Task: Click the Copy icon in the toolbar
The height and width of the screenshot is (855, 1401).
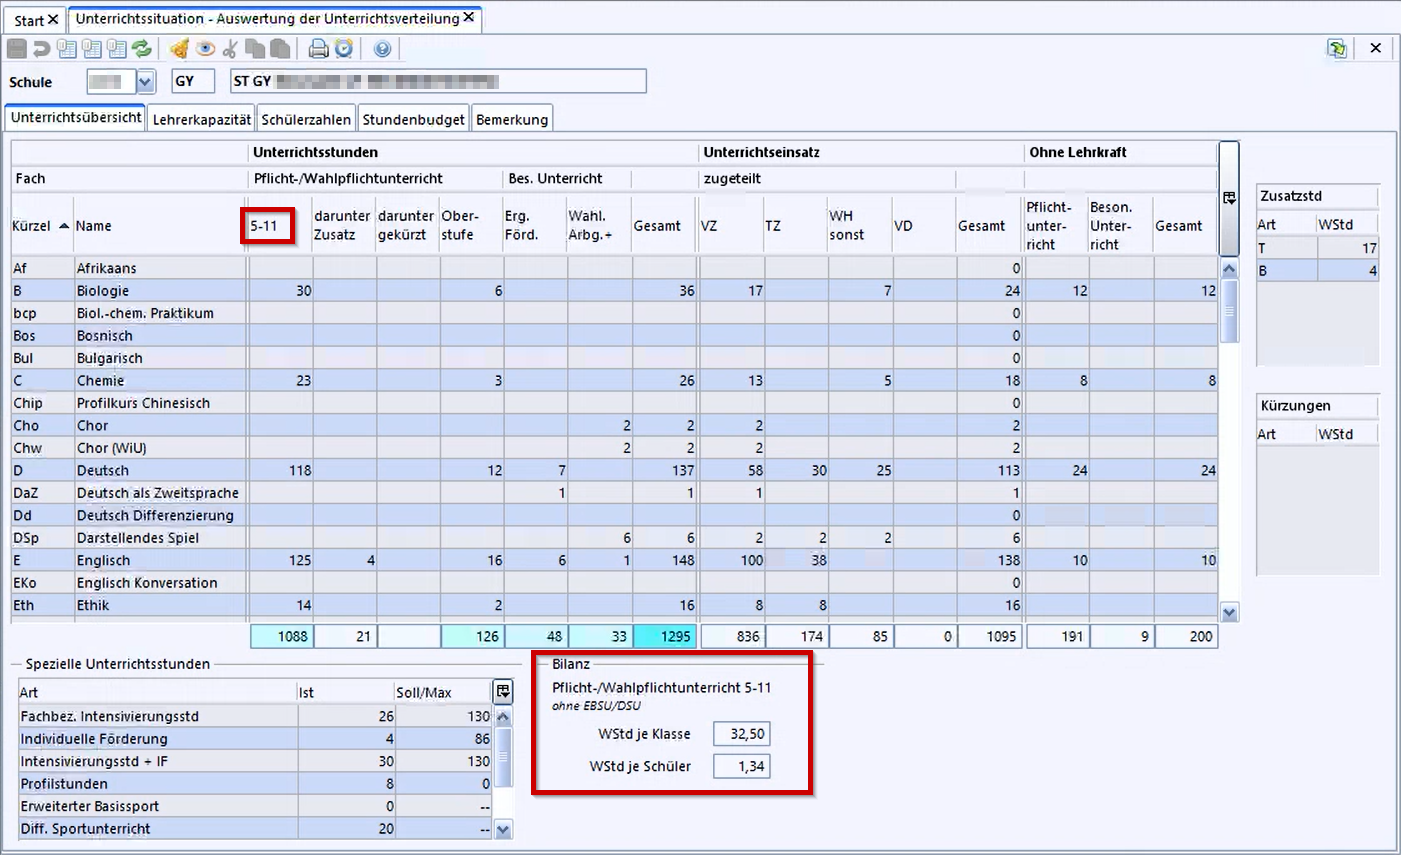Action: click(255, 48)
